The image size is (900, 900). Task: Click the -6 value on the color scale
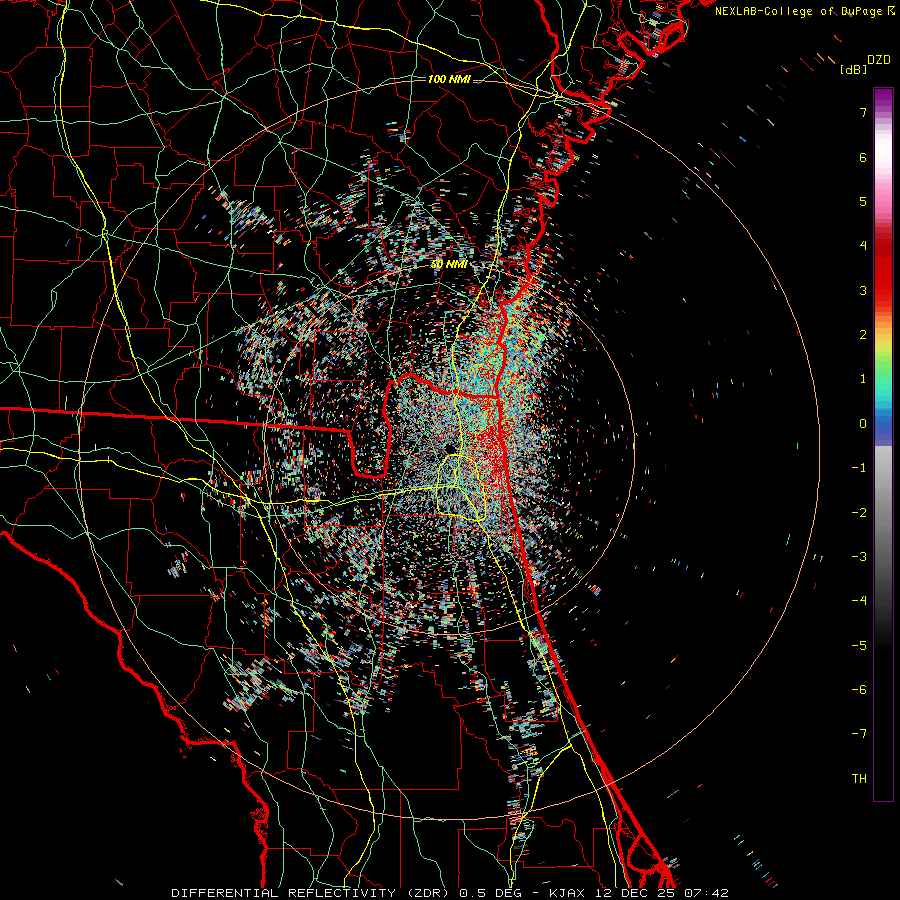pyautogui.click(x=859, y=690)
